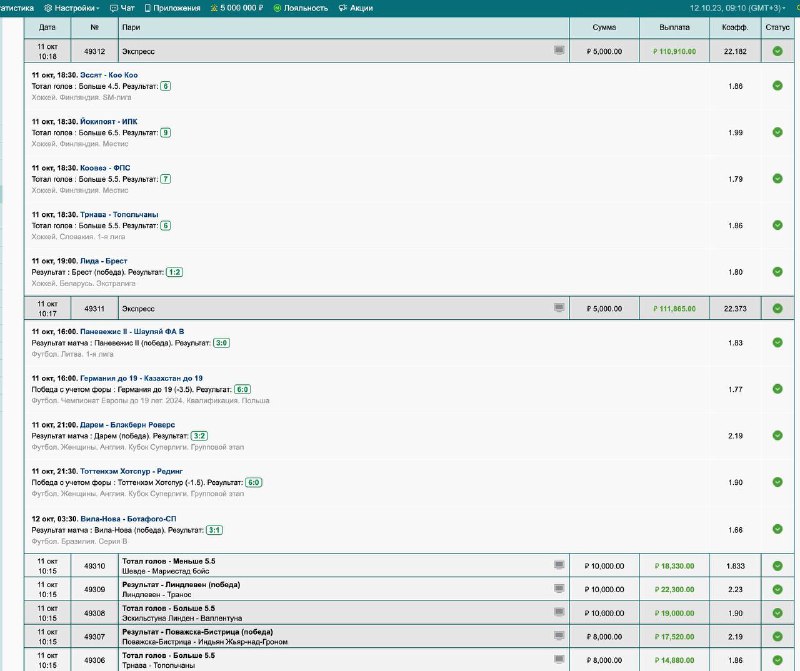The width and height of the screenshot is (800, 671).
Task: Click the Дата column header
Action: pos(47,27)
